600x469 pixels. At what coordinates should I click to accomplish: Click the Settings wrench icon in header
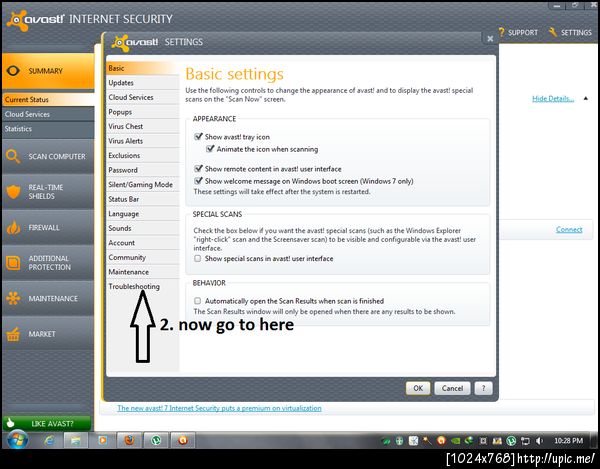click(553, 32)
